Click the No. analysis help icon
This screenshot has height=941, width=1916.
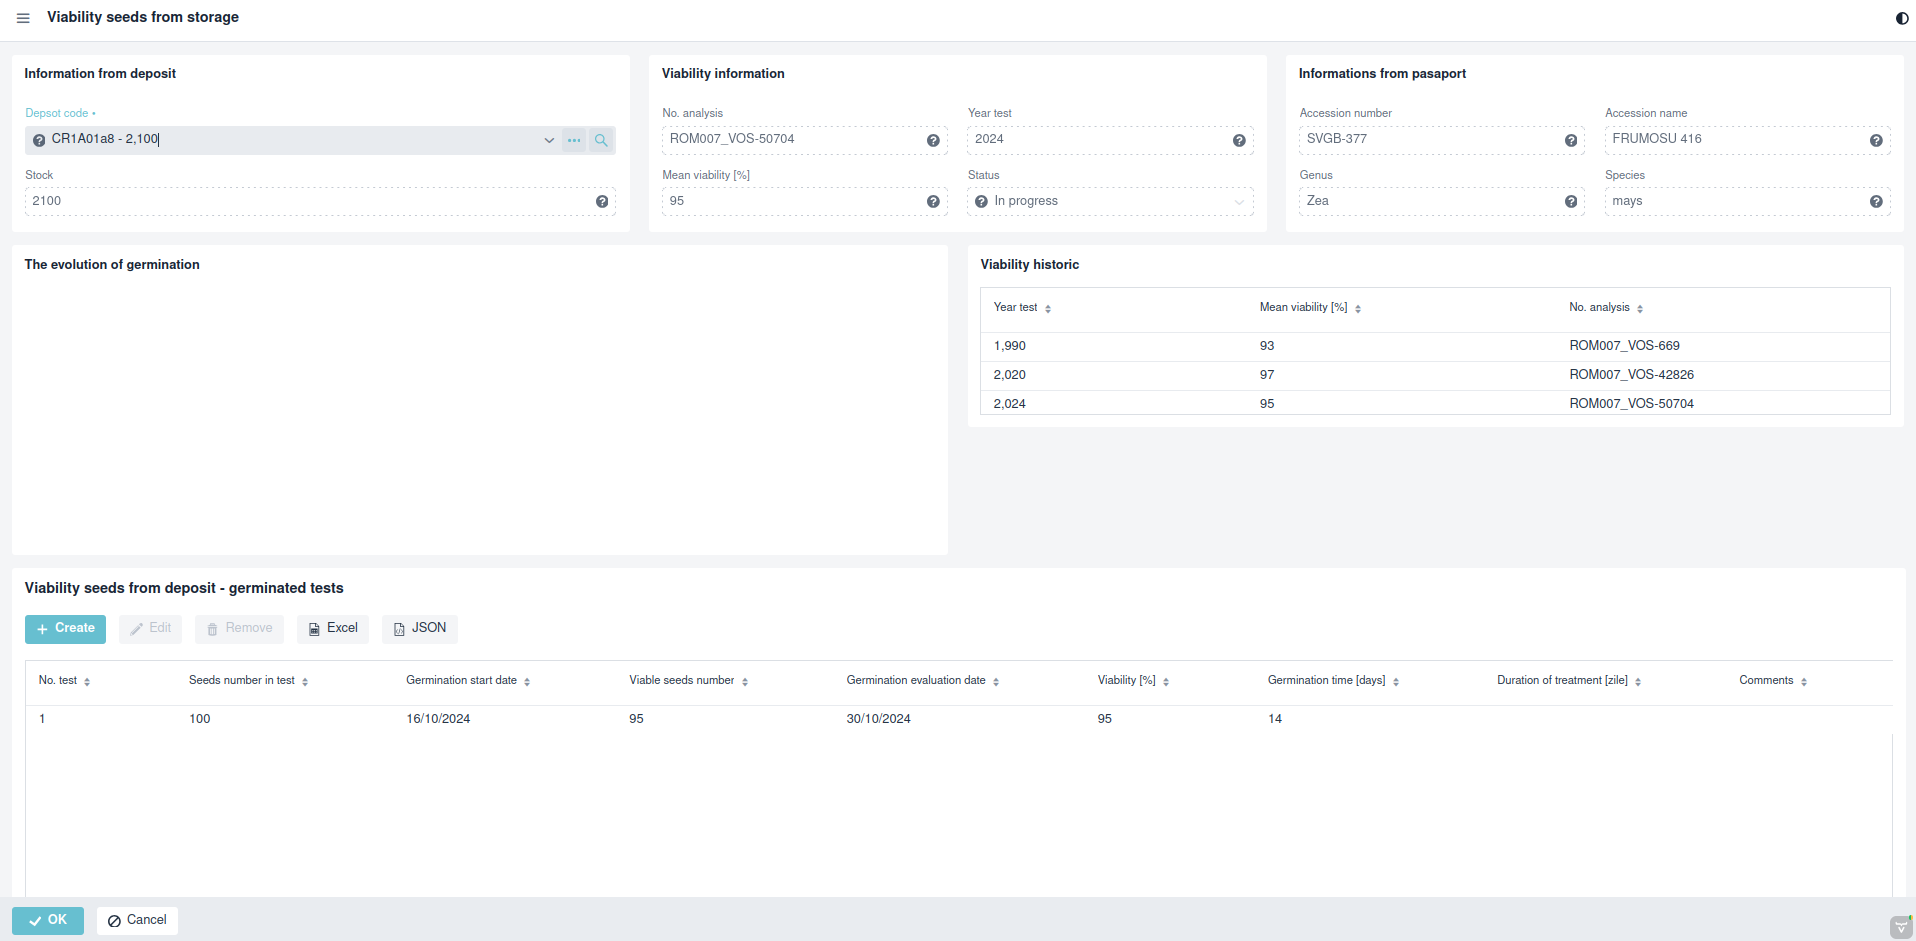click(933, 140)
